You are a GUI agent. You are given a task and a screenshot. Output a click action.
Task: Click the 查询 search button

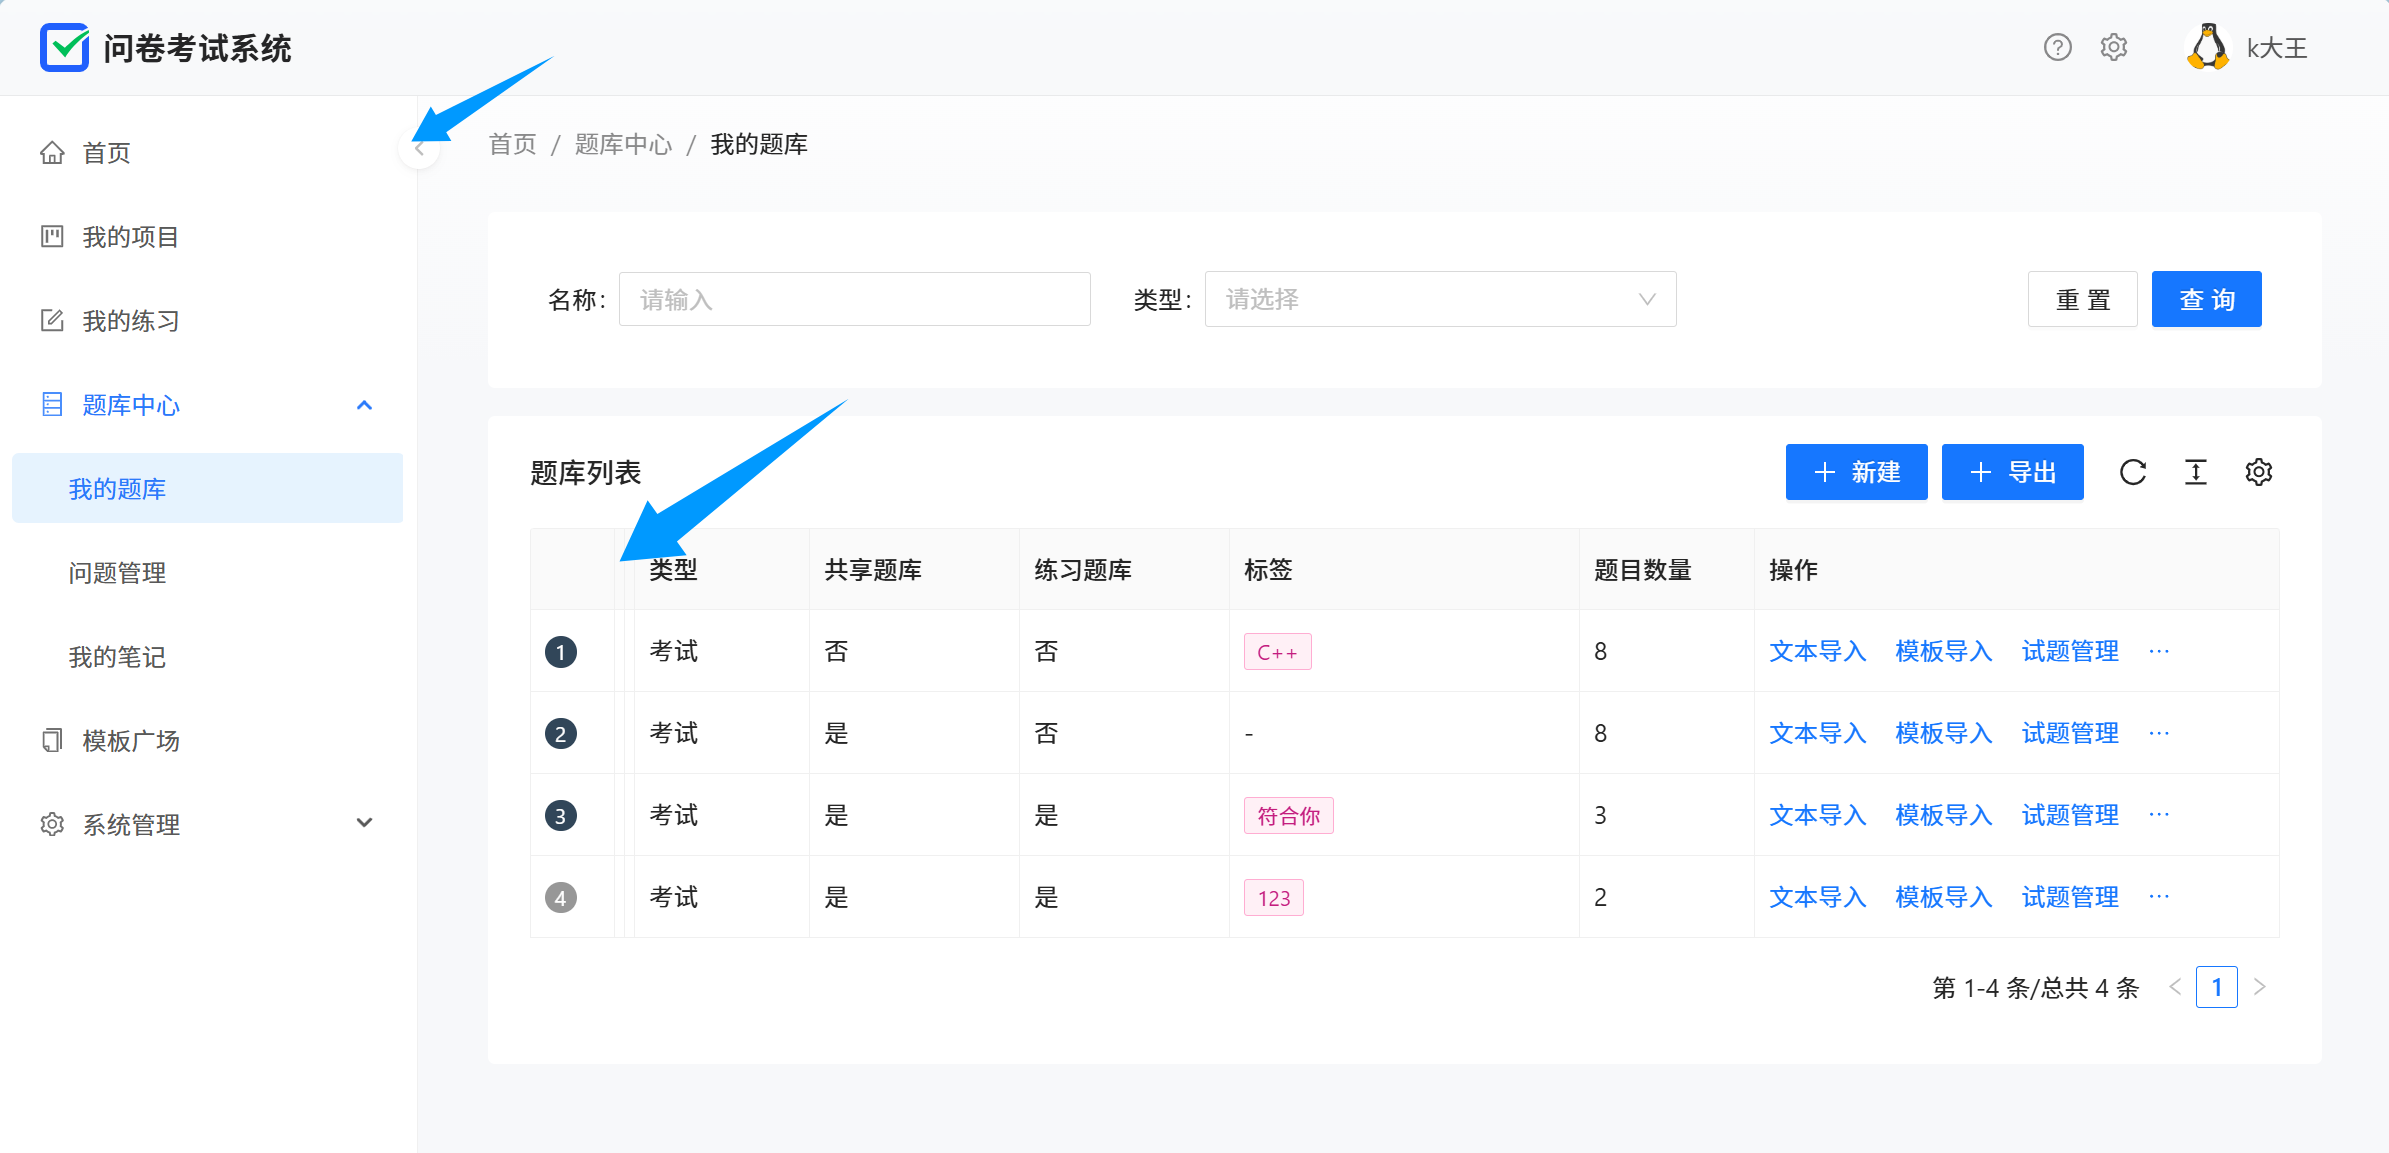2205,299
